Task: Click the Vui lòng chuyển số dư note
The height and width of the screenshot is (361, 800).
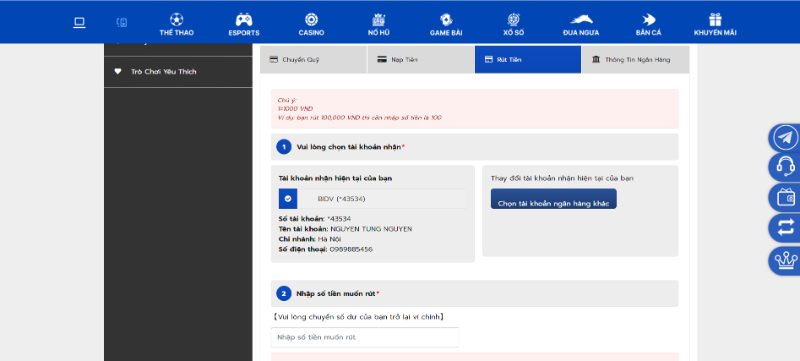Action: point(359,317)
